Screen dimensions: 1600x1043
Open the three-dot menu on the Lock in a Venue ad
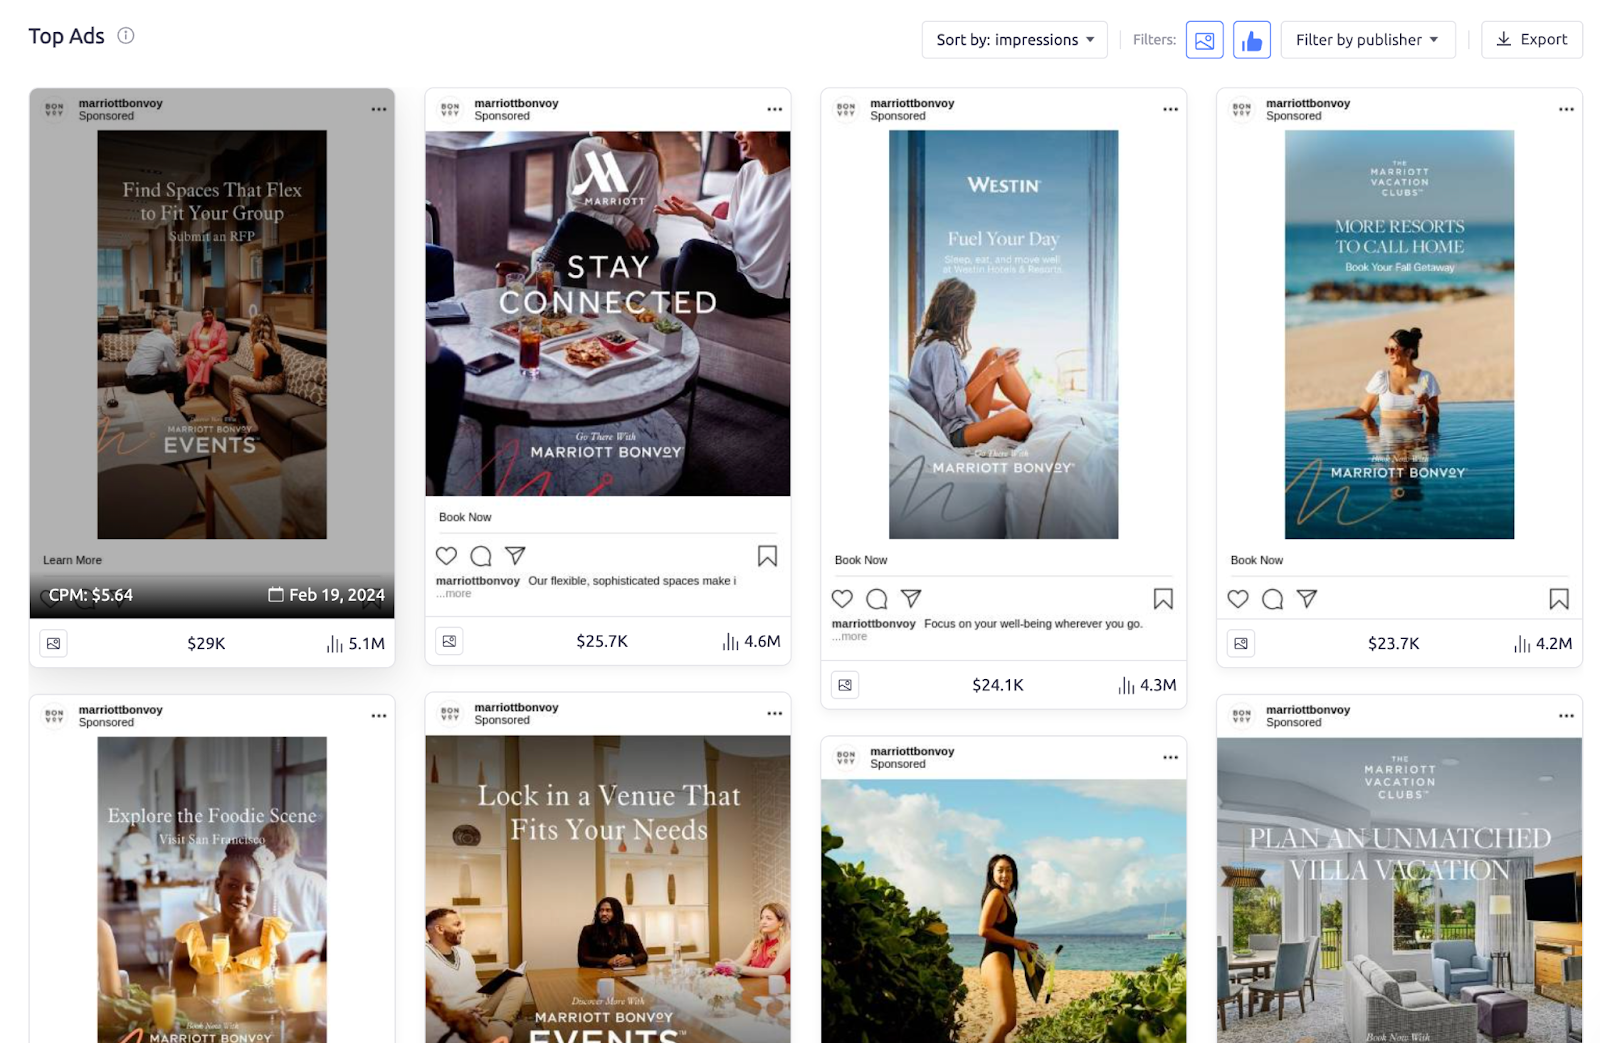pos(775,713)
